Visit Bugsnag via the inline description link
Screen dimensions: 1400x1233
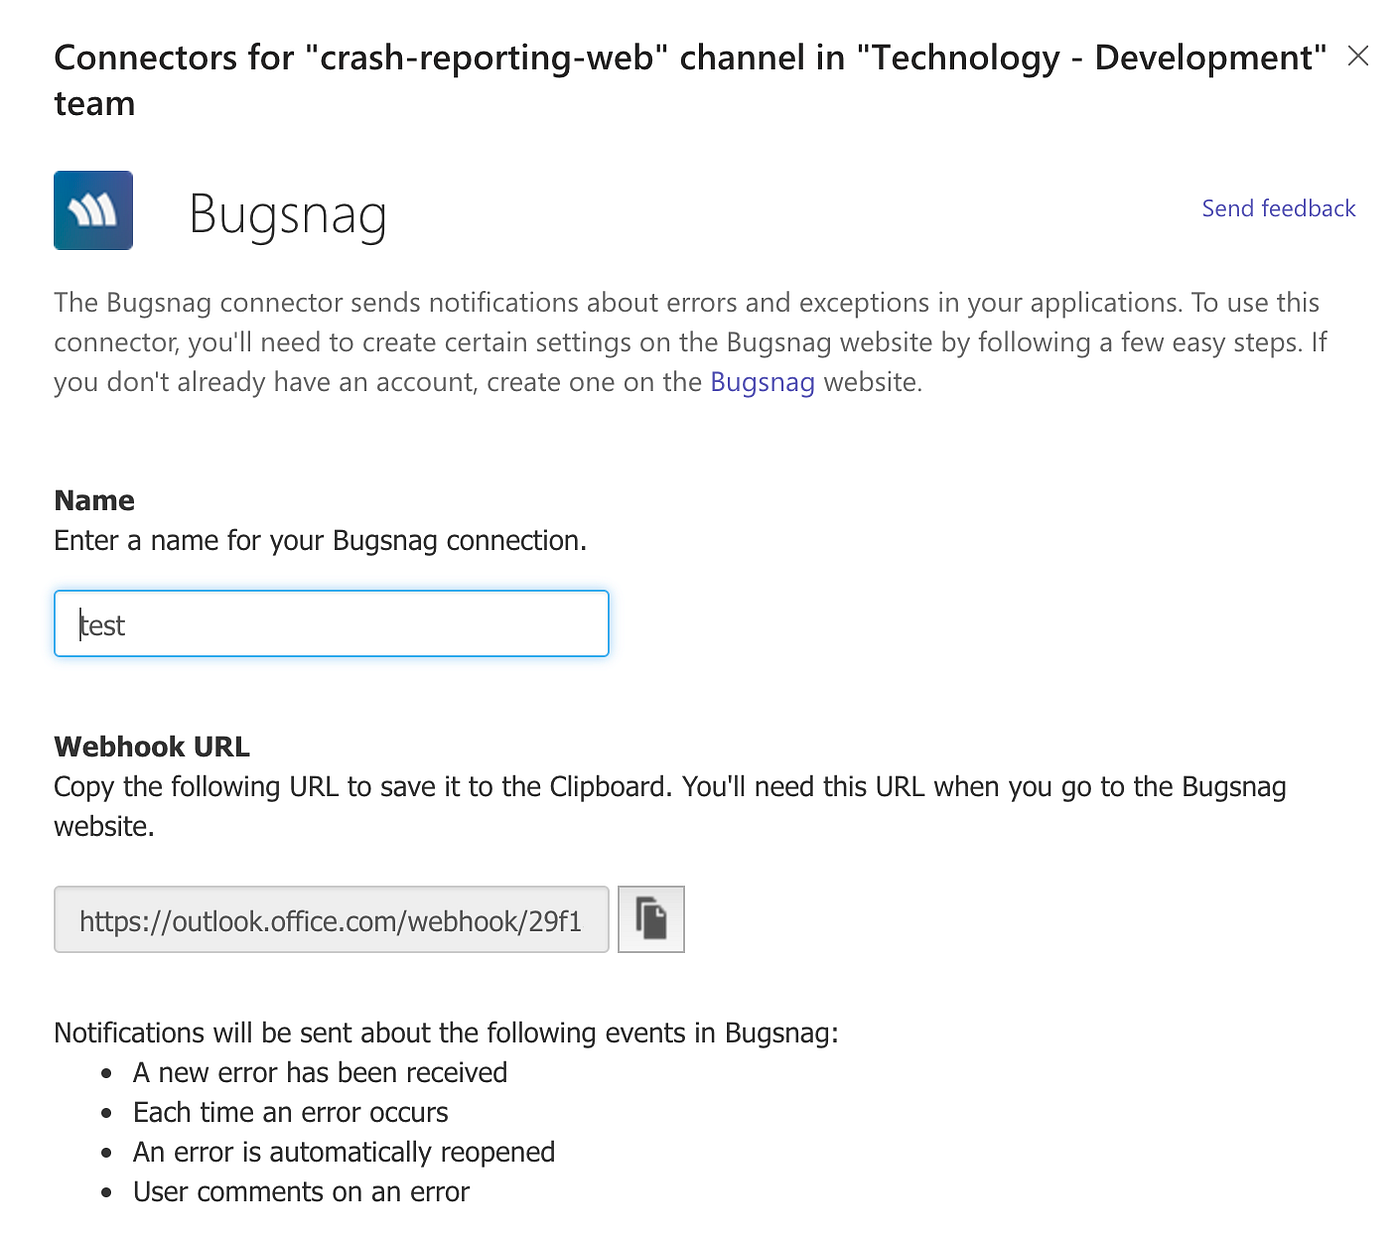tap(762, 382)
